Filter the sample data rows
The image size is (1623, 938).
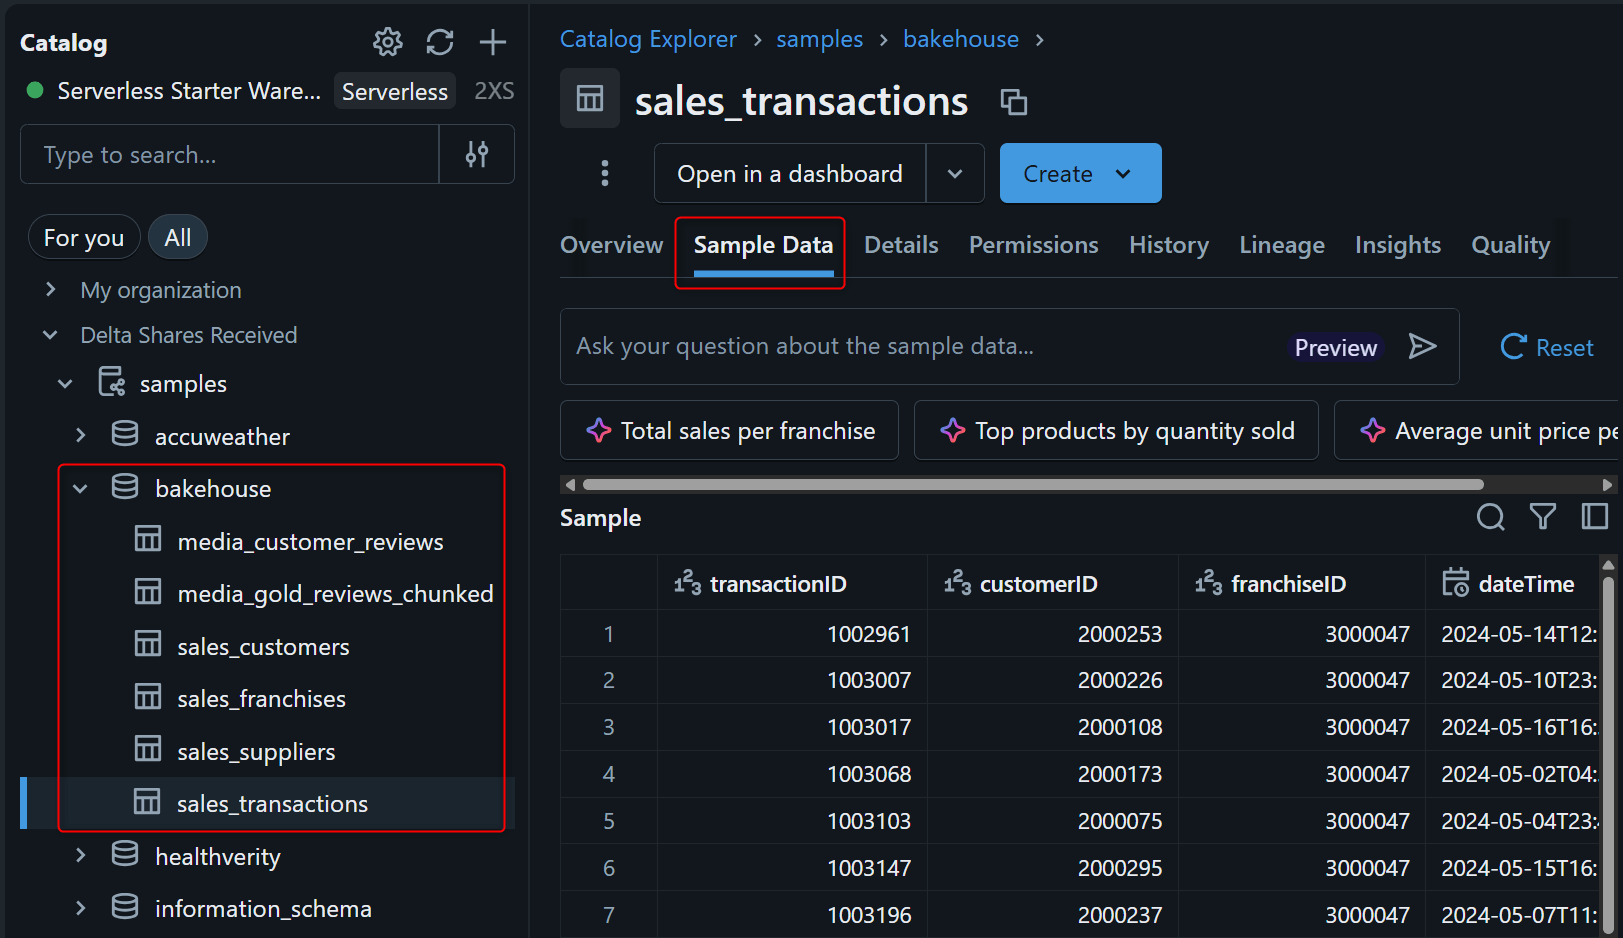point(1542,517)
